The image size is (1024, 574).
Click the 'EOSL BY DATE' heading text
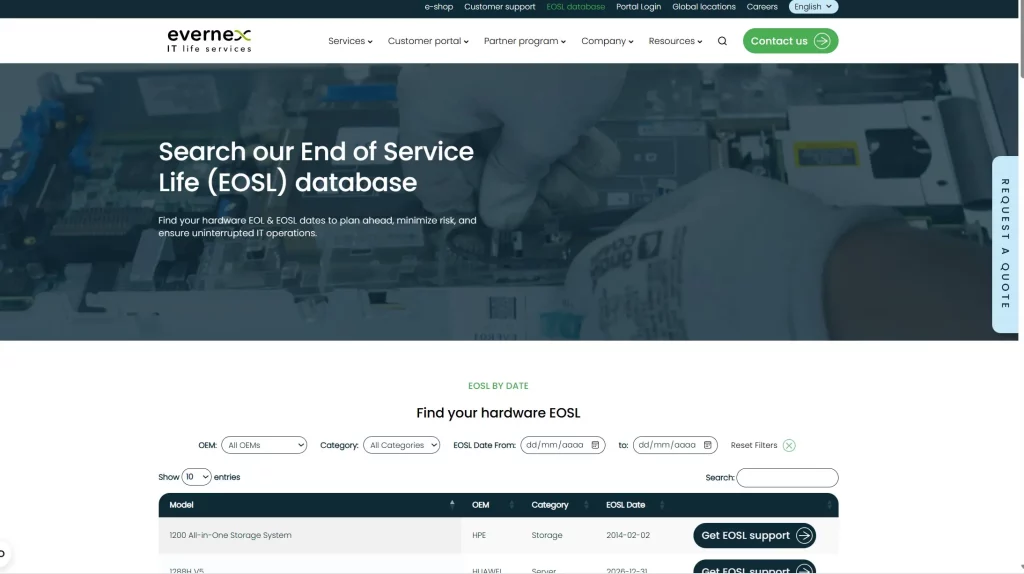498,386
